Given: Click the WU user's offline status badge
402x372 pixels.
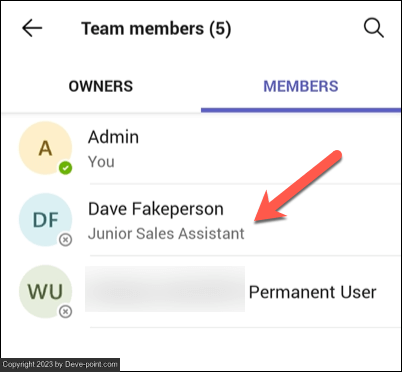Looking at the screenshot, I should tap(65, 312).
